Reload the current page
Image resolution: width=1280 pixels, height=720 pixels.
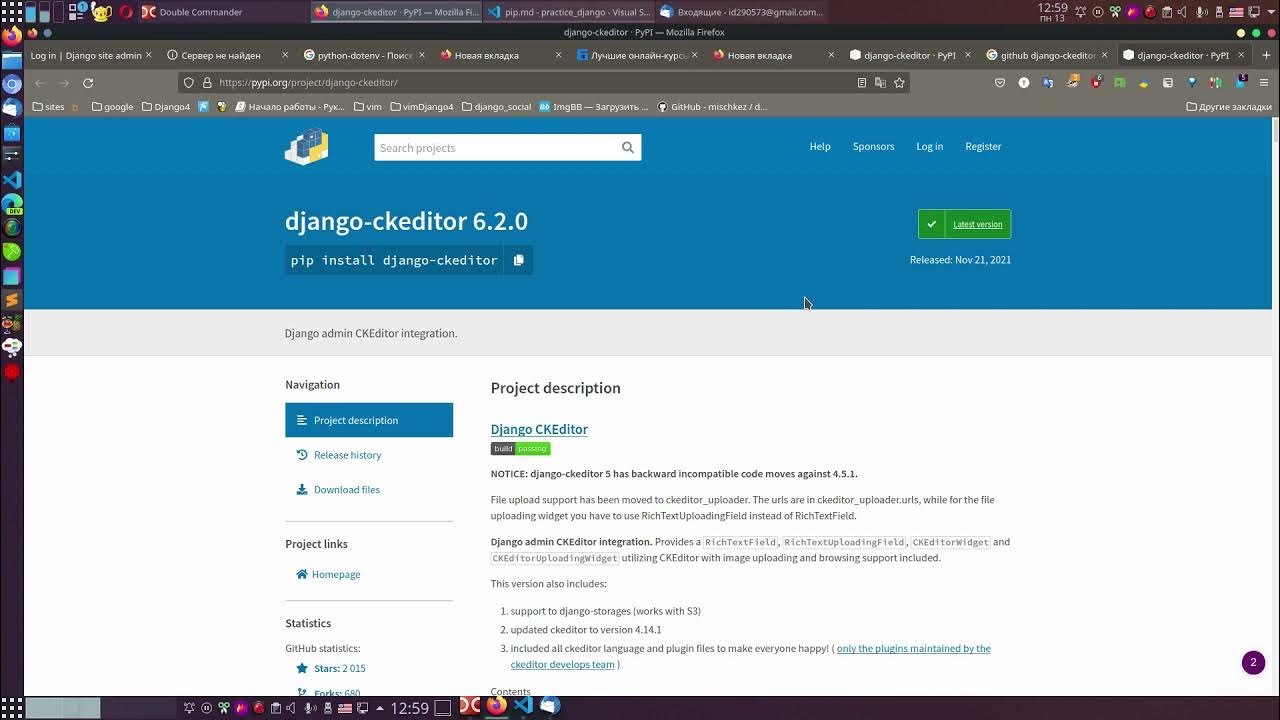[x=88, y=83]
